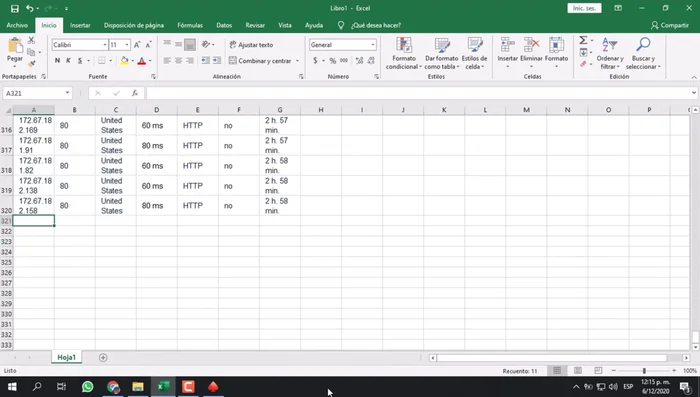Viewport: 700px width, 397px height.
Task: Center cell text horizontally
Action: click(x=178, y=61)
